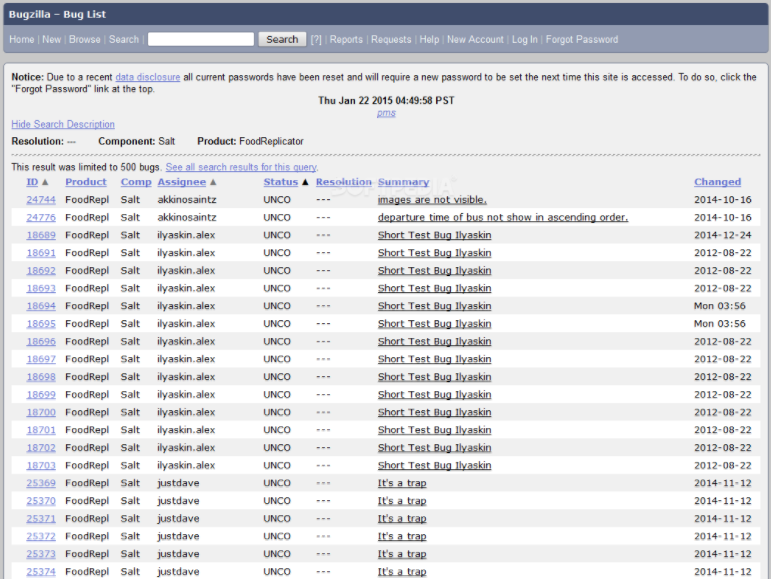Open bug ID 18694

41,306
